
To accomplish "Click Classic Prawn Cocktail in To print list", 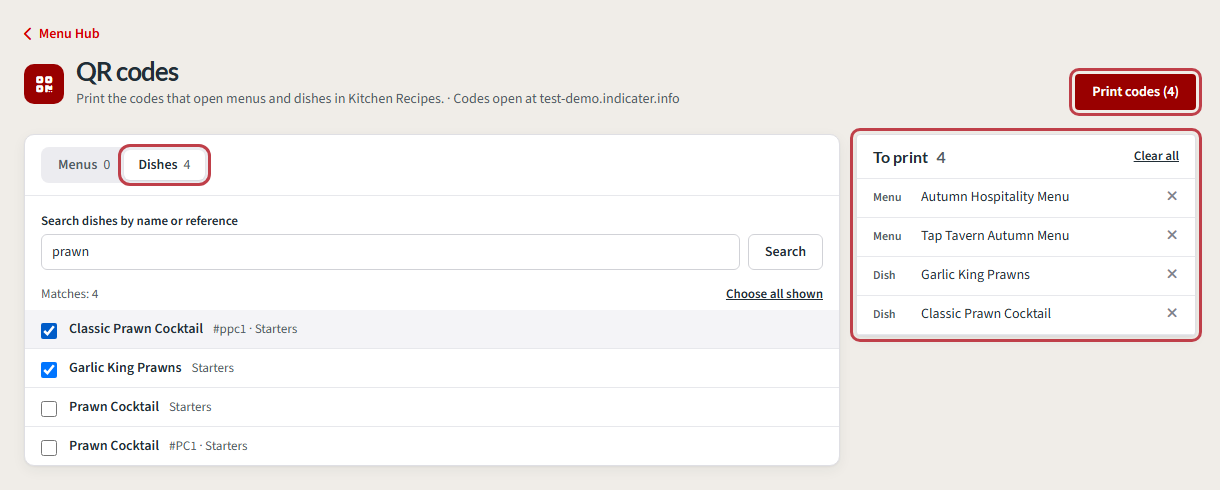I will coord(986,314).
